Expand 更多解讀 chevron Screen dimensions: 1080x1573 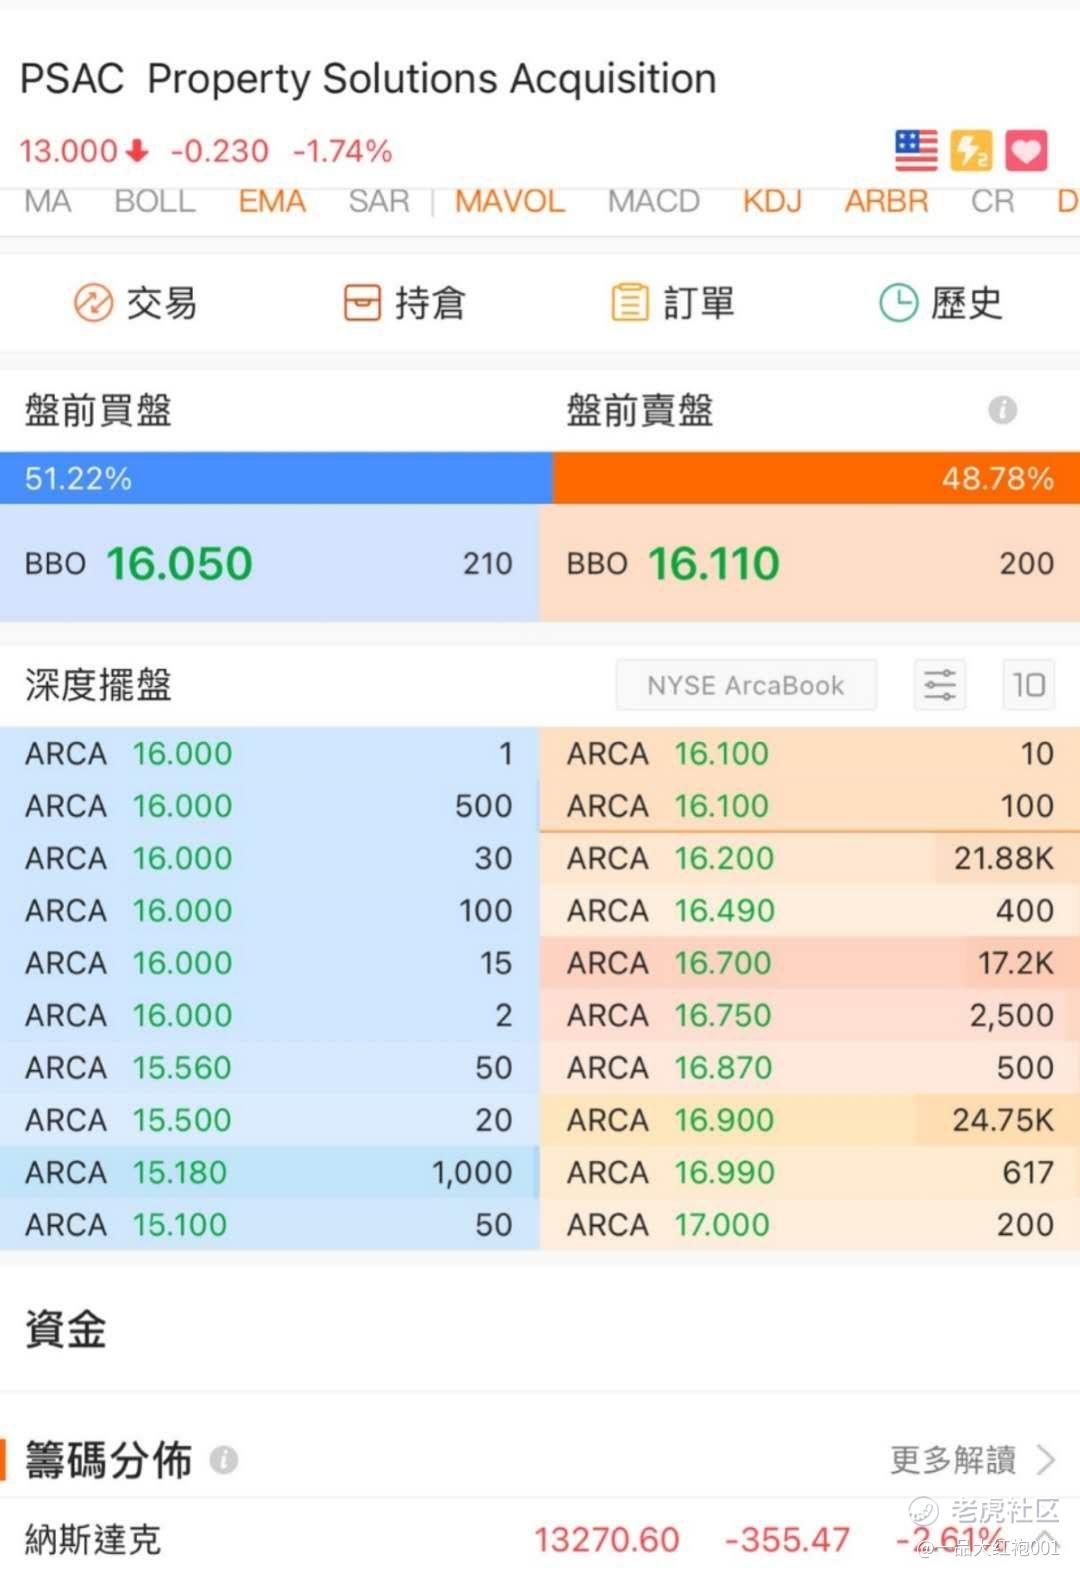(x=1046, y=1460)
